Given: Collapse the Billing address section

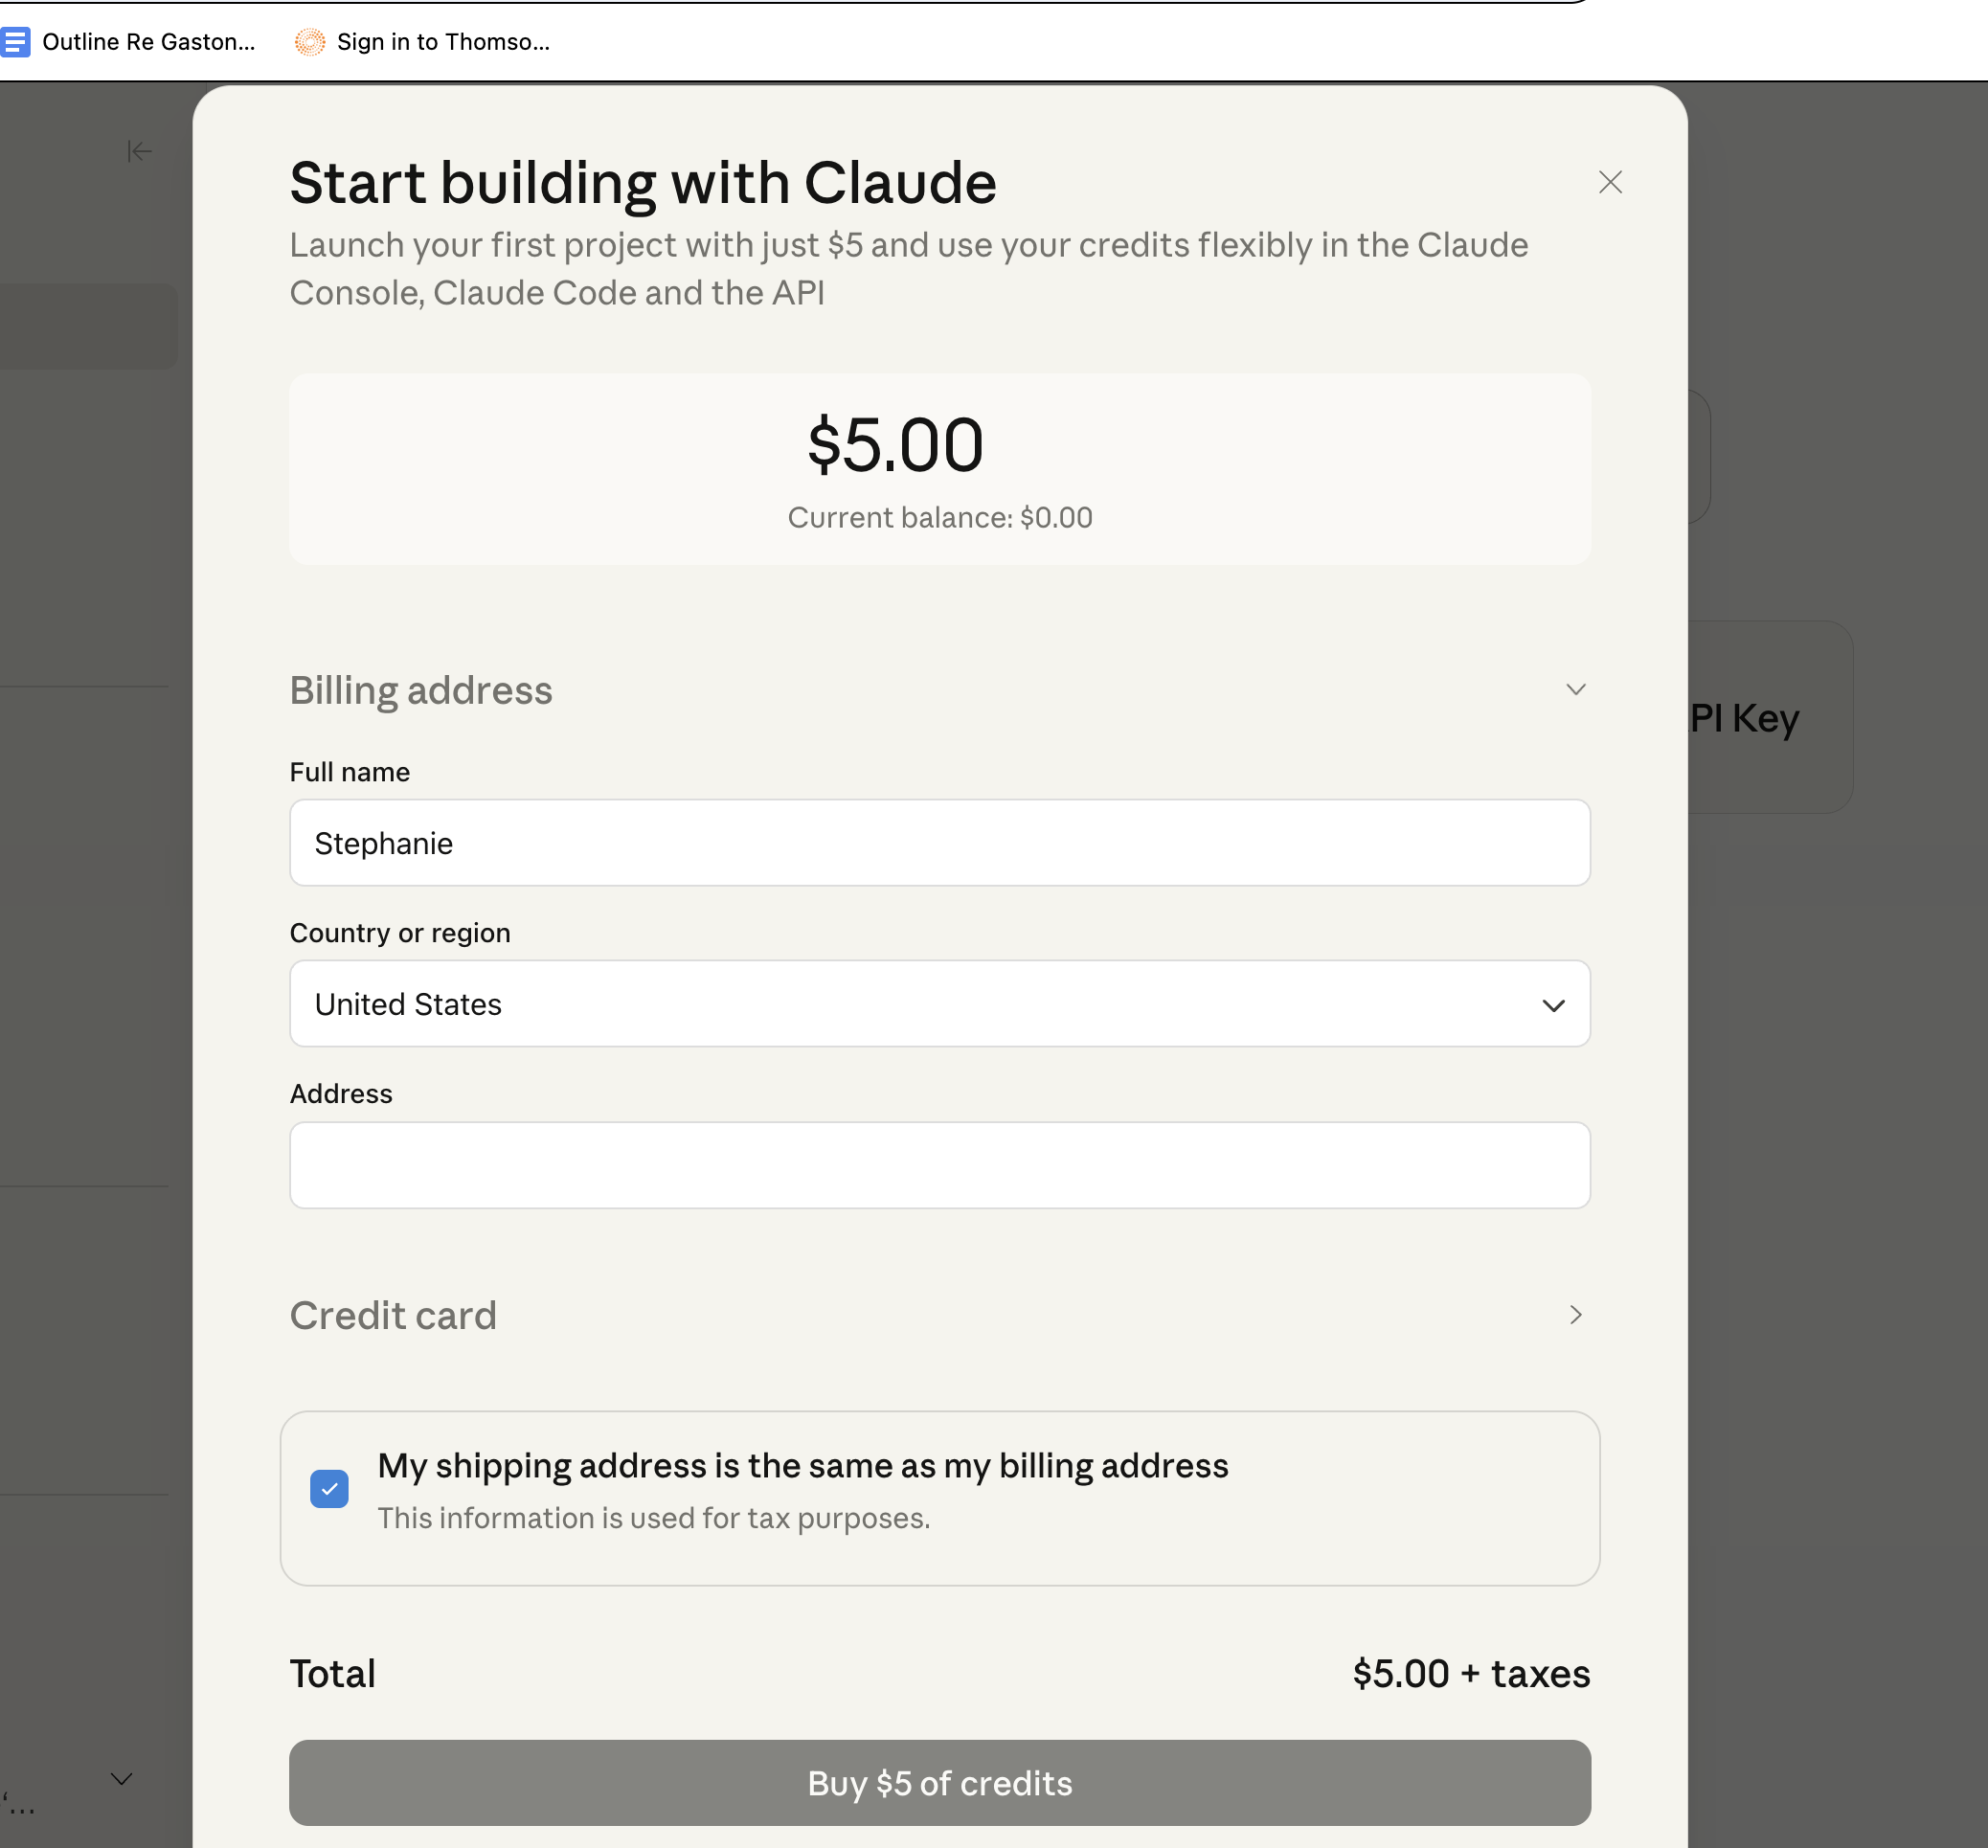Looking at the screenshot, I should click(x=1576, y=689).
